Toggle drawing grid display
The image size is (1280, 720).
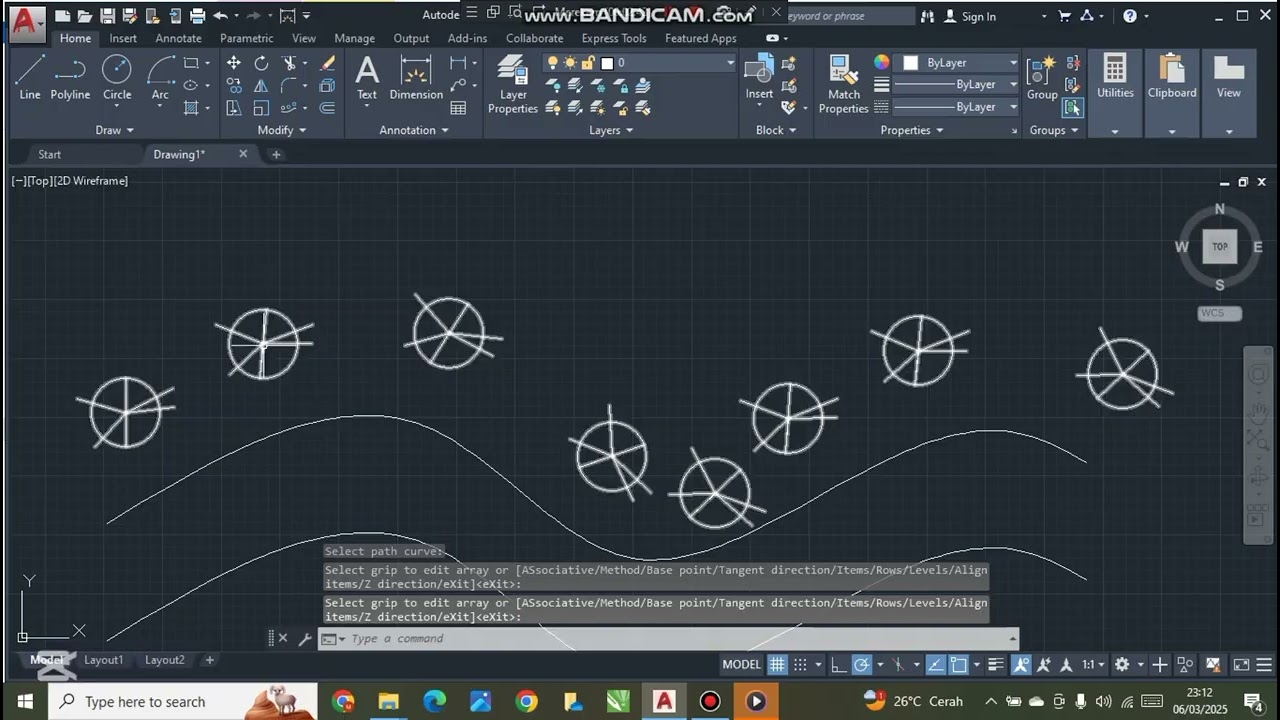777,664
